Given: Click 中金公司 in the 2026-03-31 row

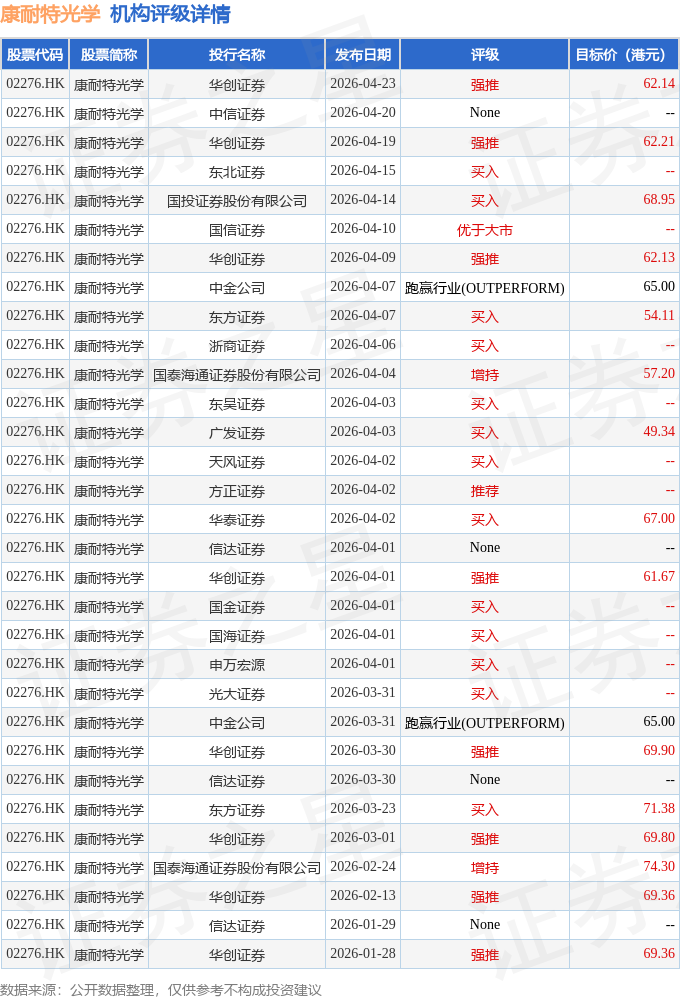Looking at the screenshot, I should coord(236,722).
